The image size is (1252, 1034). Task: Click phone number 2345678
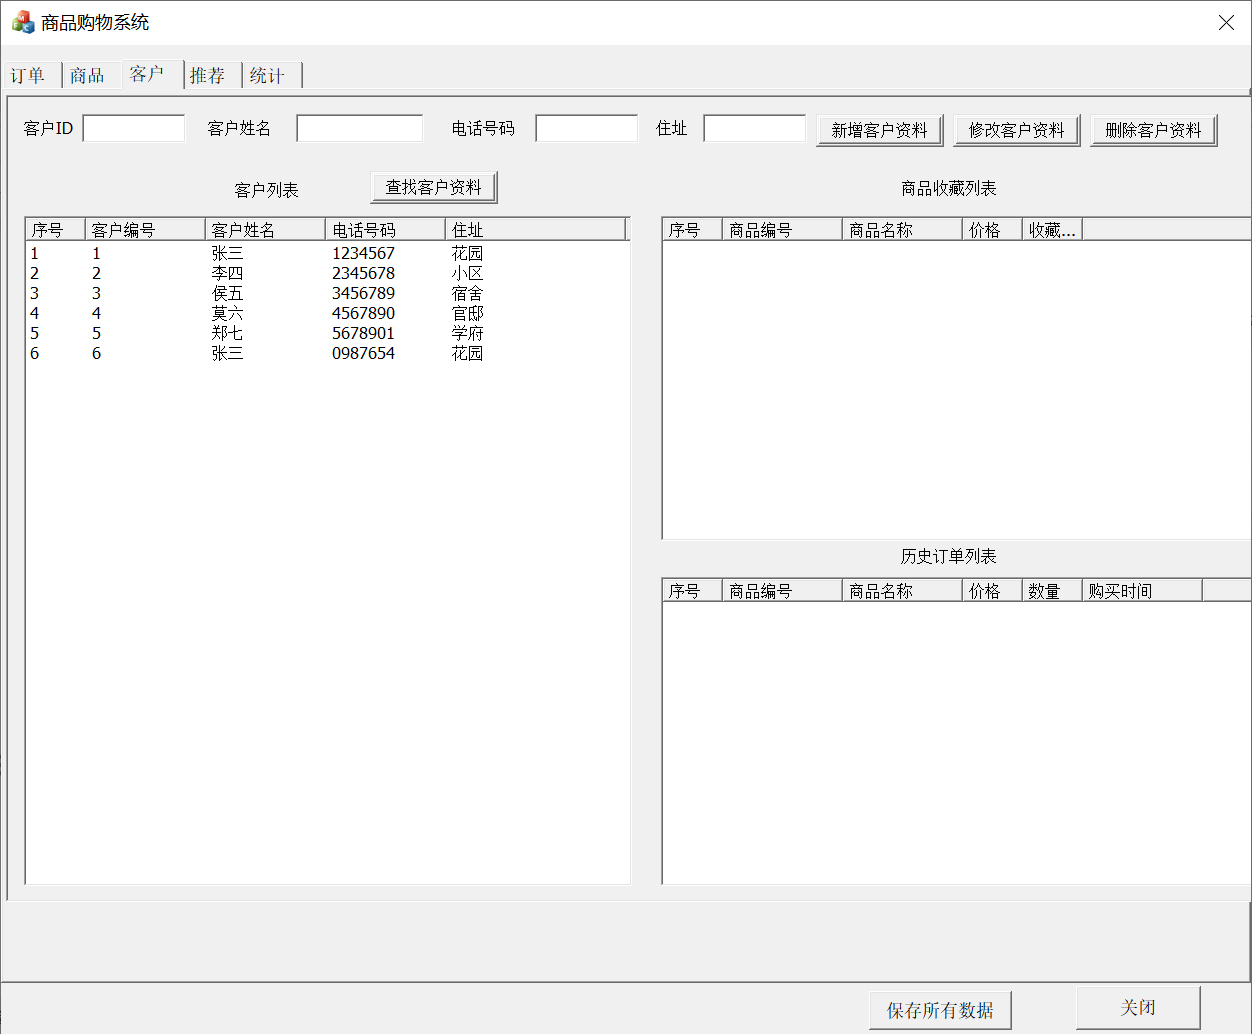(x=363, y=273)
